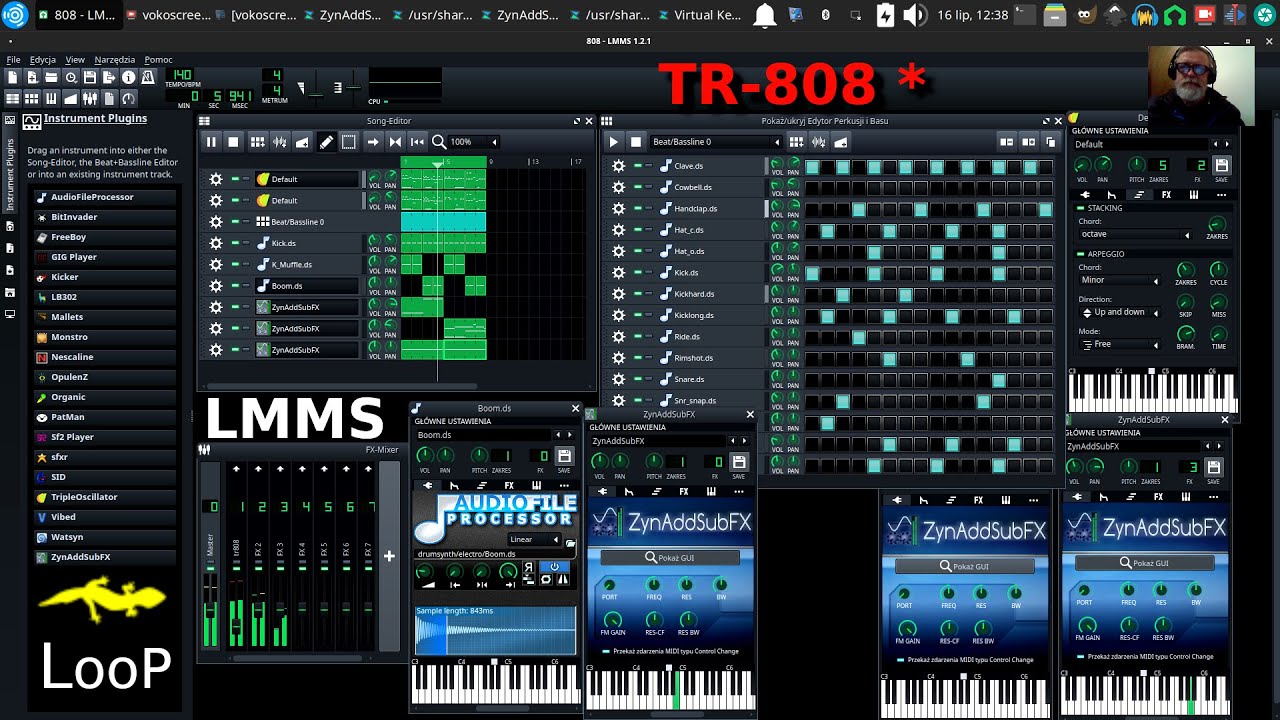Open the FX-Mixer using faders toolbar icon

point(90,98)
